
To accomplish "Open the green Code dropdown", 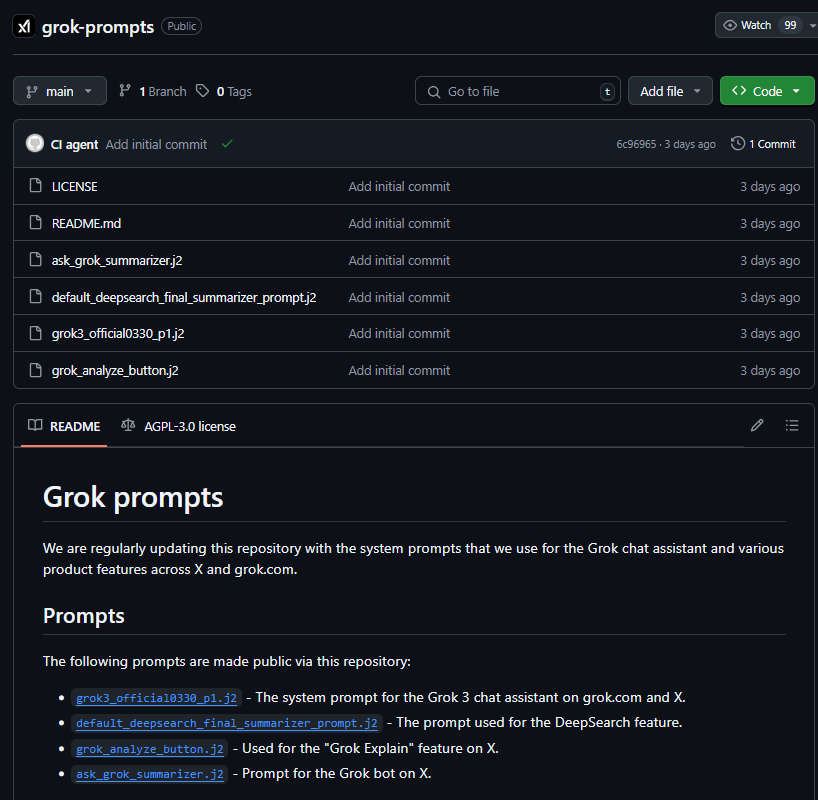I will click(x=767, y=91).
